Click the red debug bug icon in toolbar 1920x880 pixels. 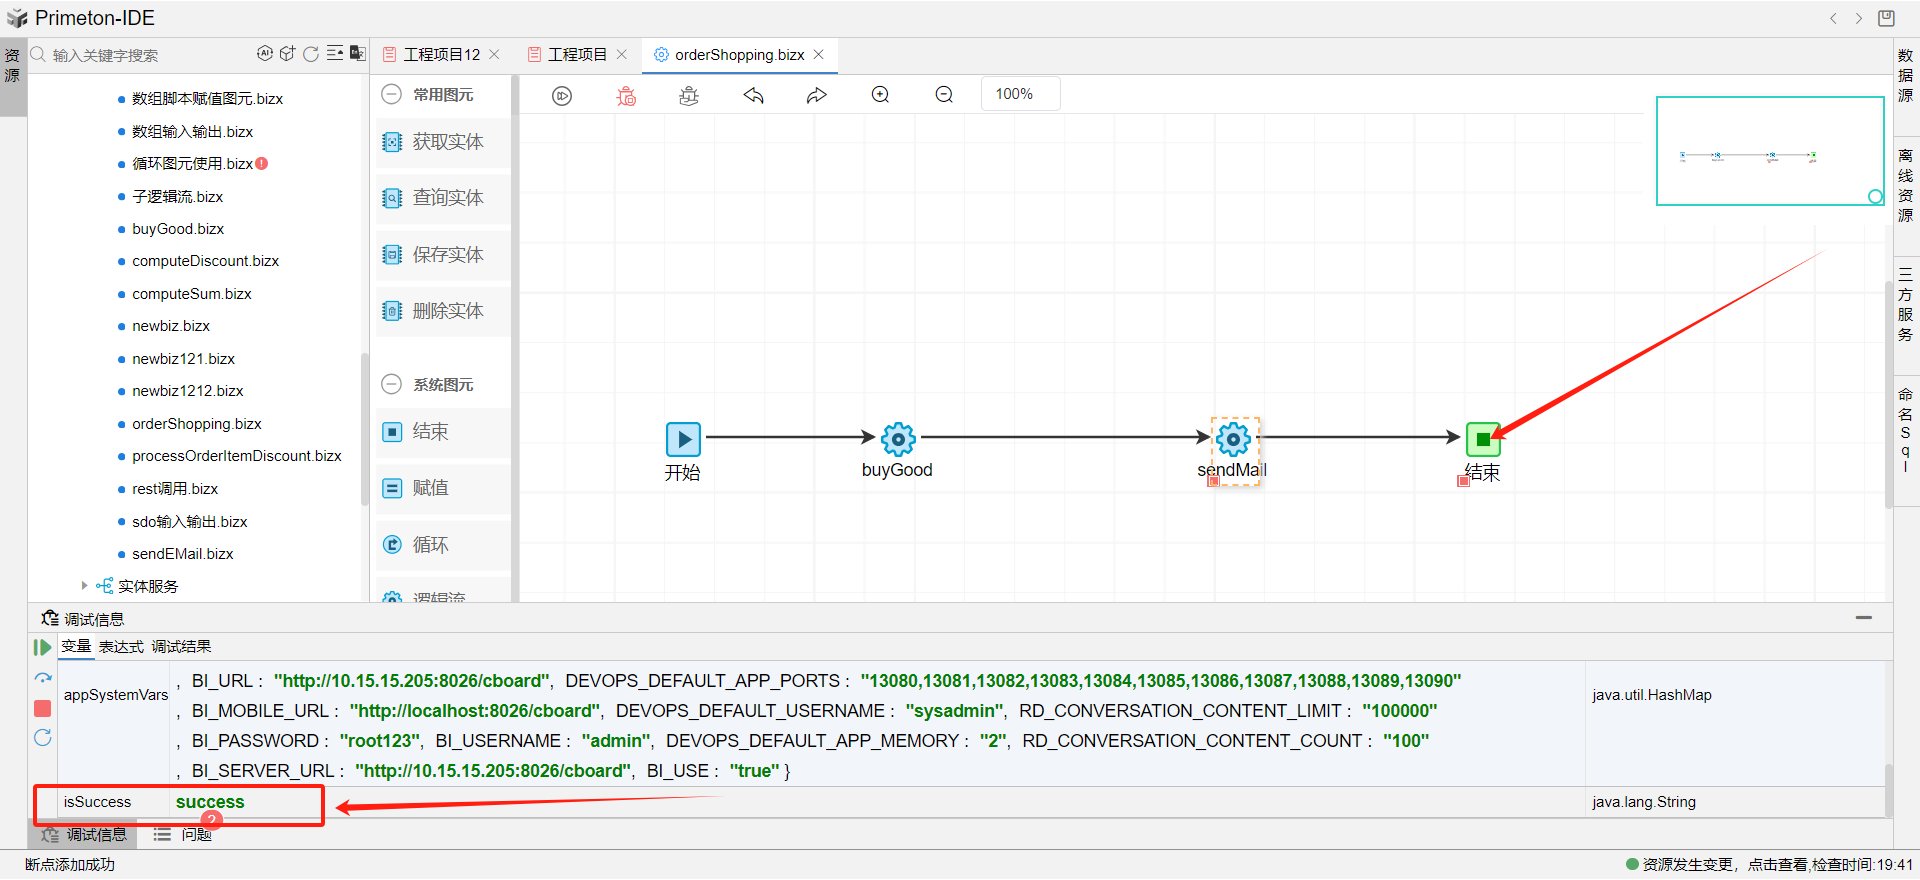pyautogui.click(x=626, y=95)
